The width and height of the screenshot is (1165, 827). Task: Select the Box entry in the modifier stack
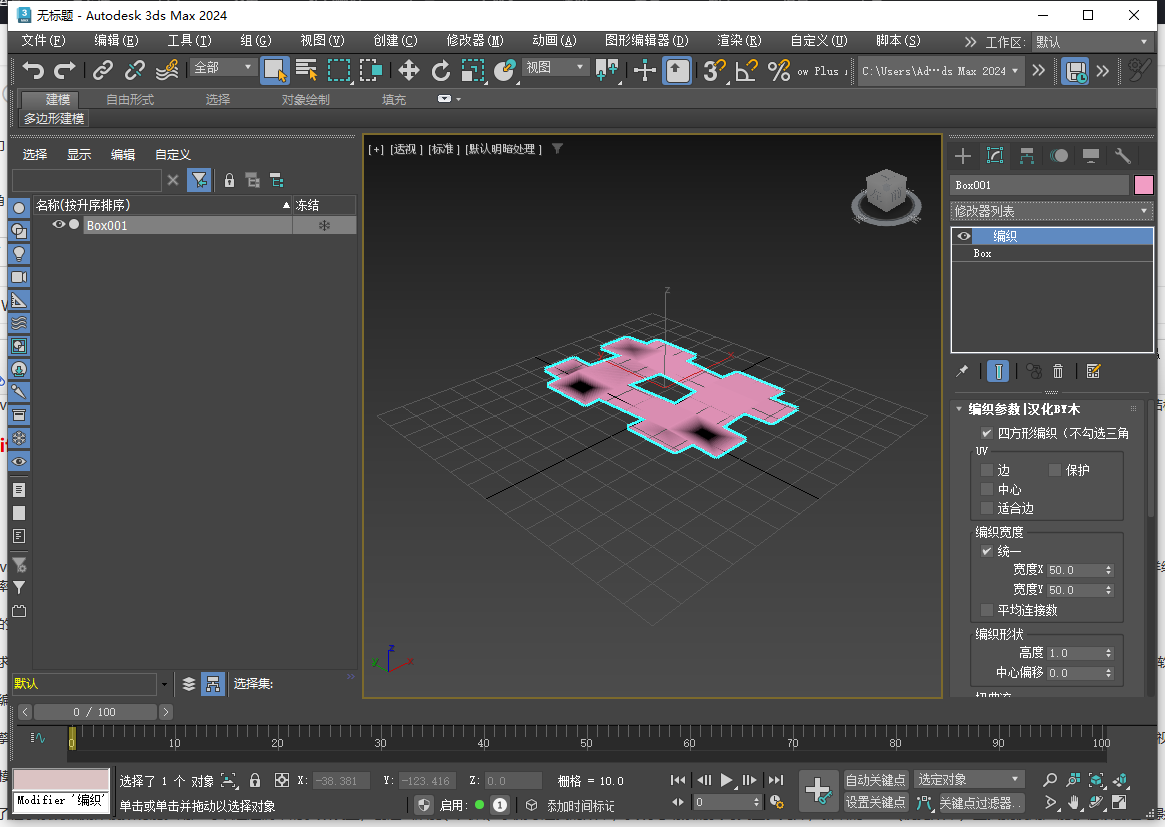click(982, 253)
